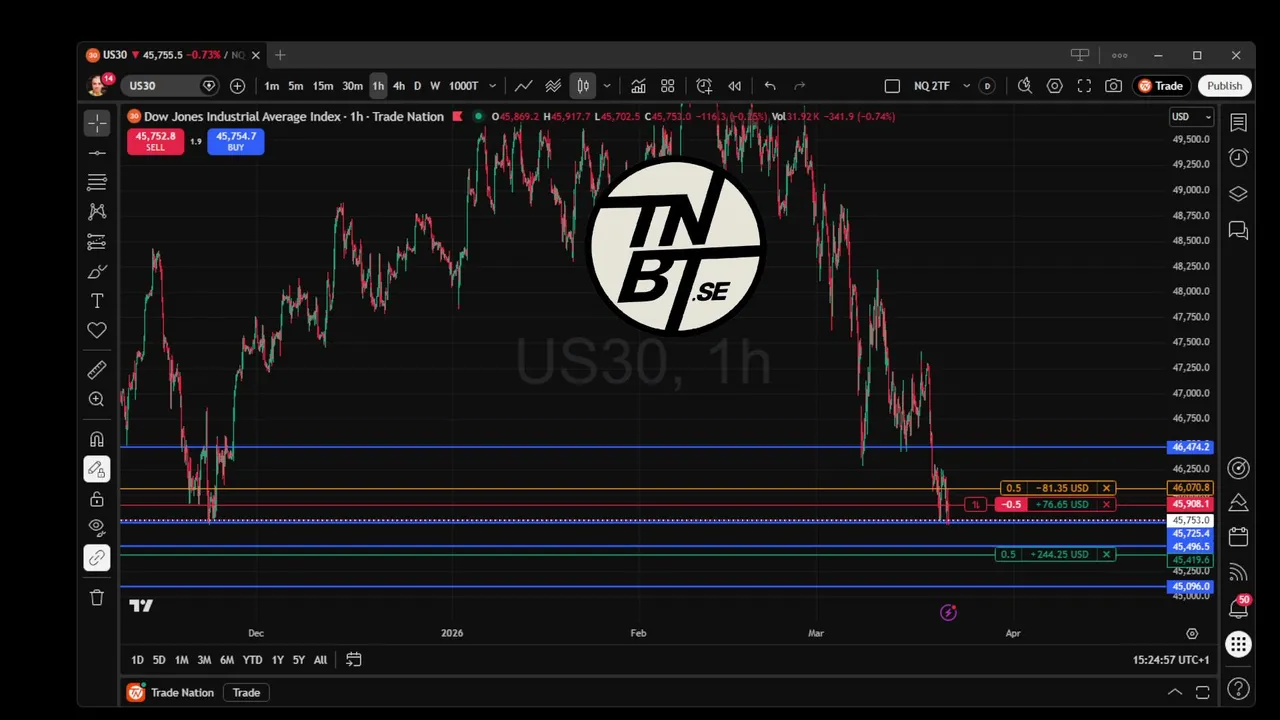Toggle the drawings link sync icon

point(97,557)
